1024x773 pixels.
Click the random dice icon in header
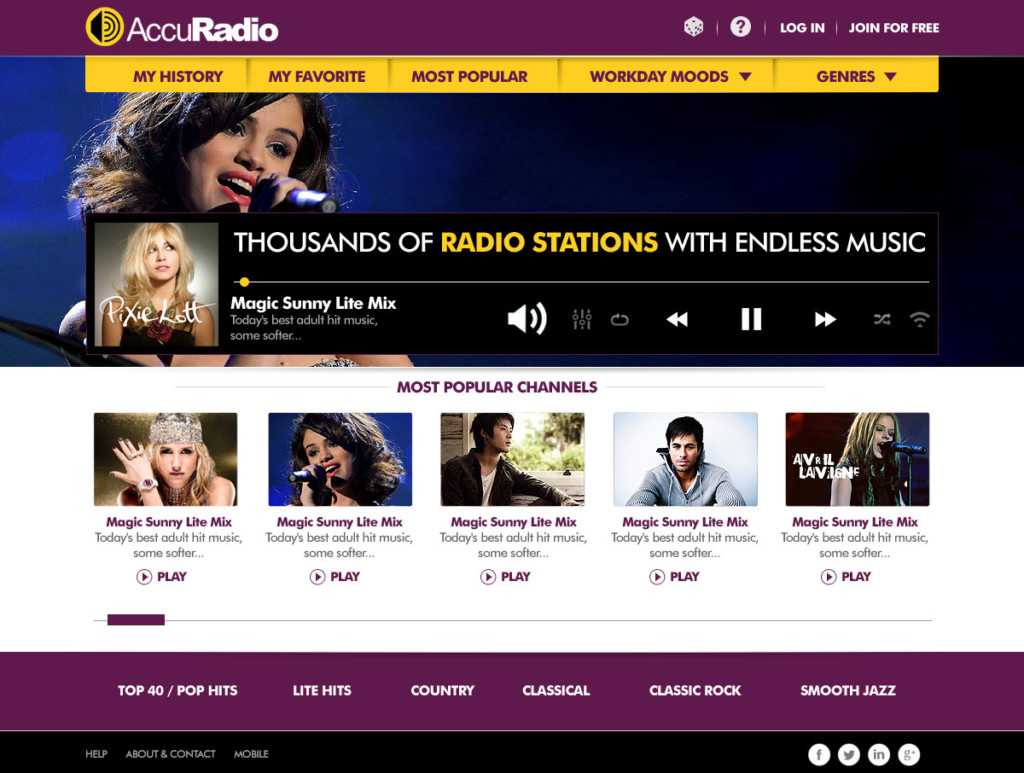[x=693, y=27]
